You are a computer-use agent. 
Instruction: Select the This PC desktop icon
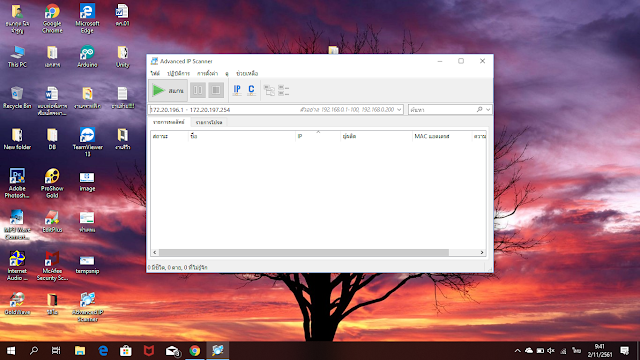[17, 56]
